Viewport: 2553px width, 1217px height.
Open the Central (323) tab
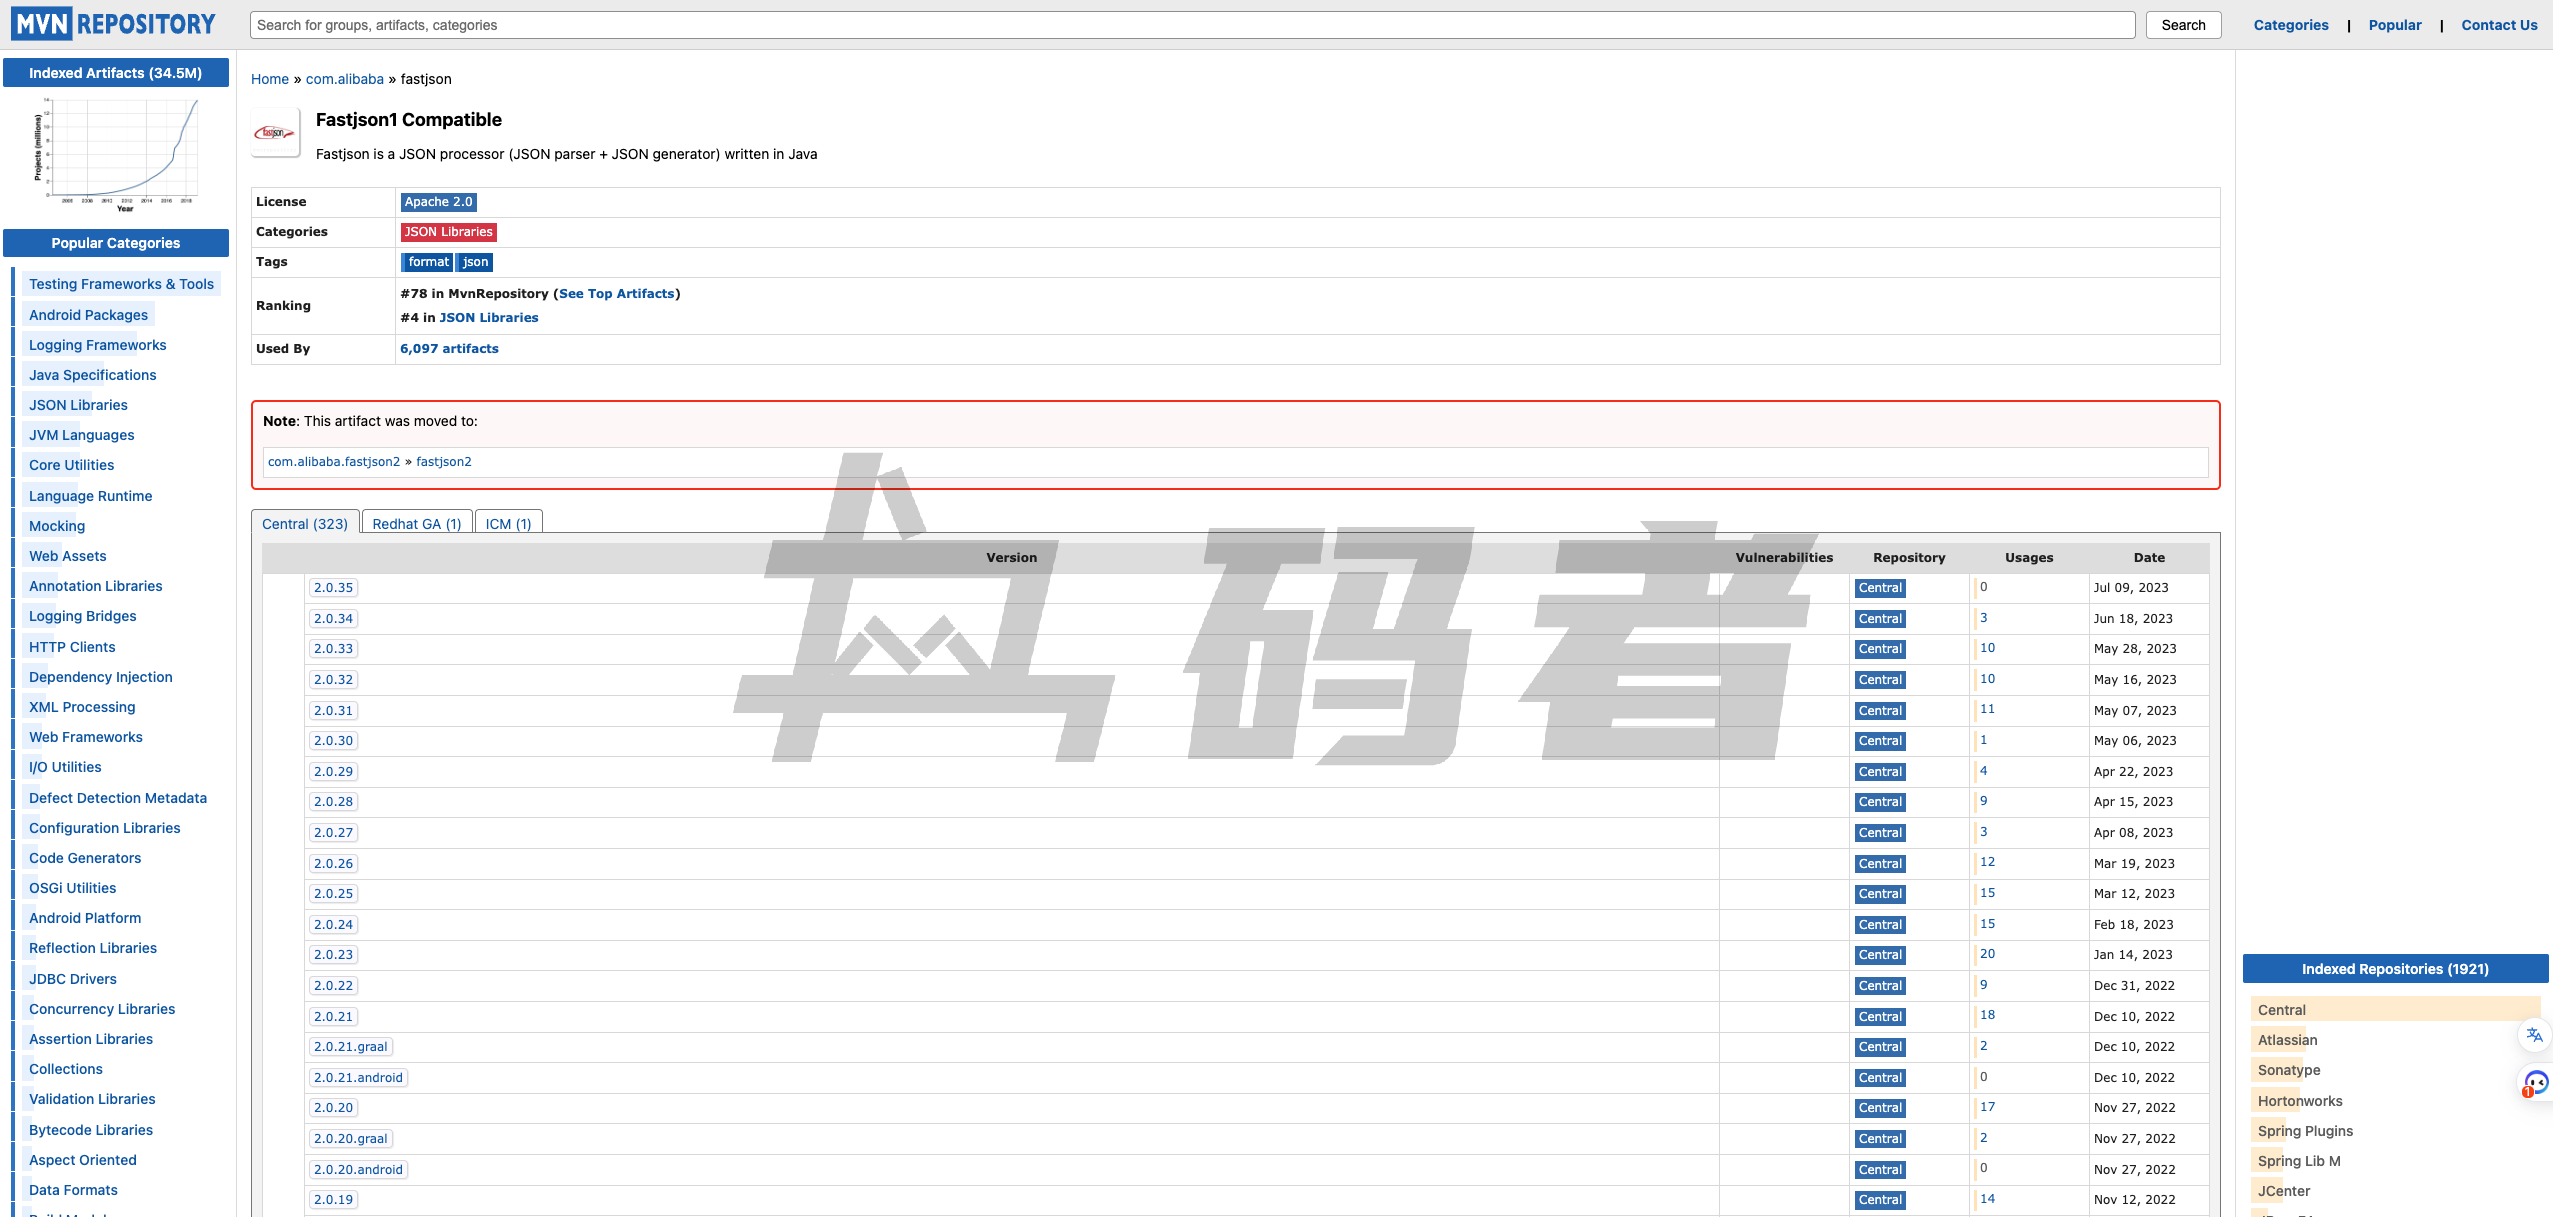pyautogui.click(x=305, y=524)
